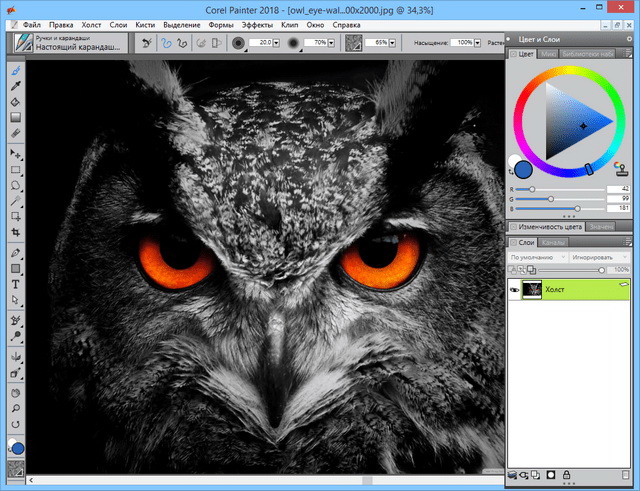Image resolution: width=640 pixels, height=491 pixels.
Task: Click the reset brush tool icon
Action: click(147, 44)
